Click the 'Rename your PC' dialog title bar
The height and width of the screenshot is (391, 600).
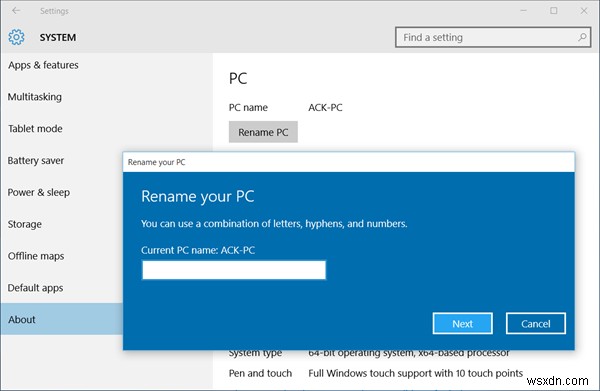[349, 162]
